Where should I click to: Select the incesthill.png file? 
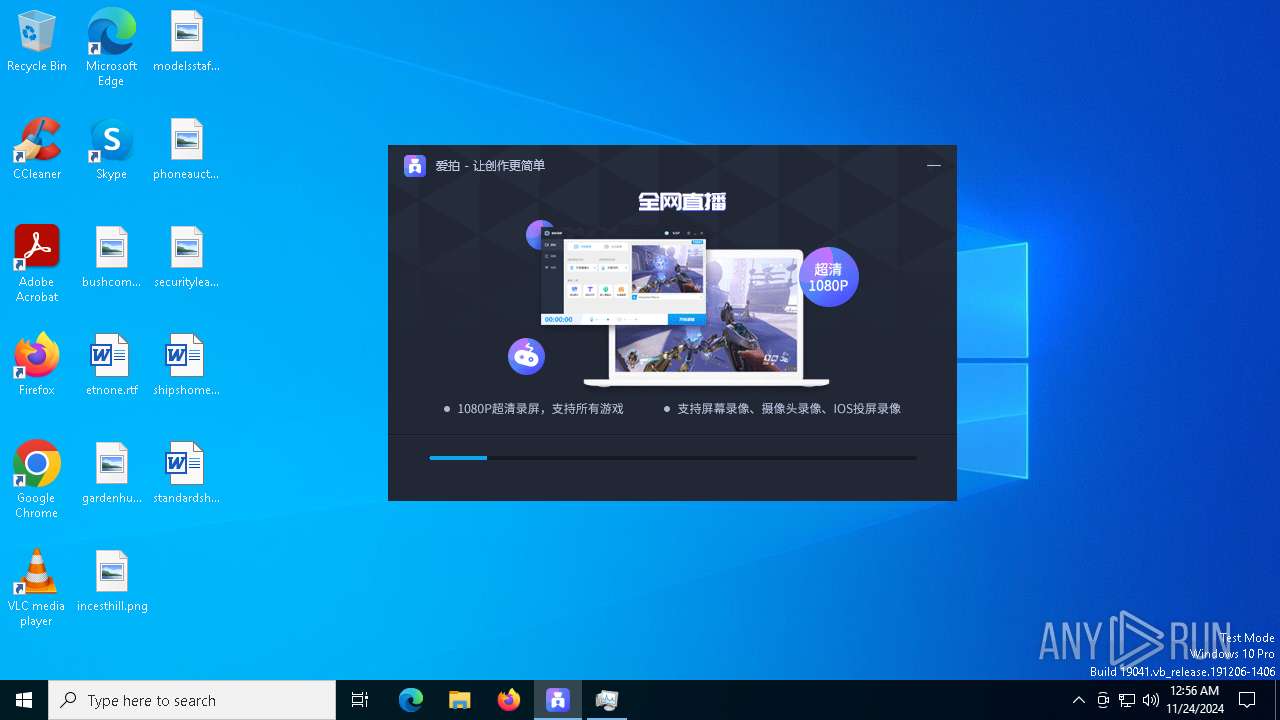[111, 582]
